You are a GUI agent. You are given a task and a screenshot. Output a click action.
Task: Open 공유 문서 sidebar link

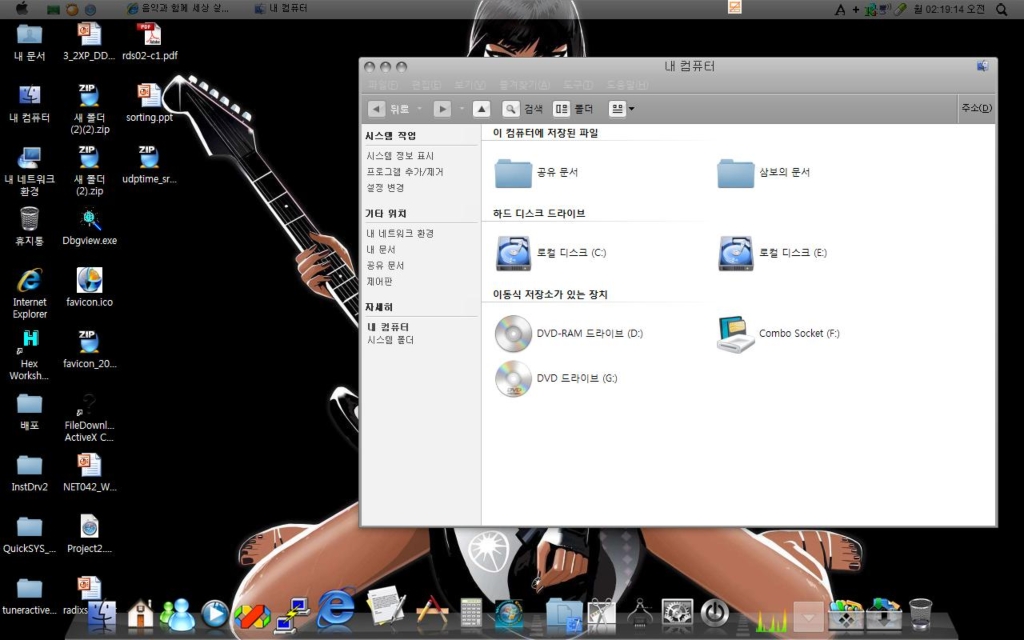tap(385, 265)
